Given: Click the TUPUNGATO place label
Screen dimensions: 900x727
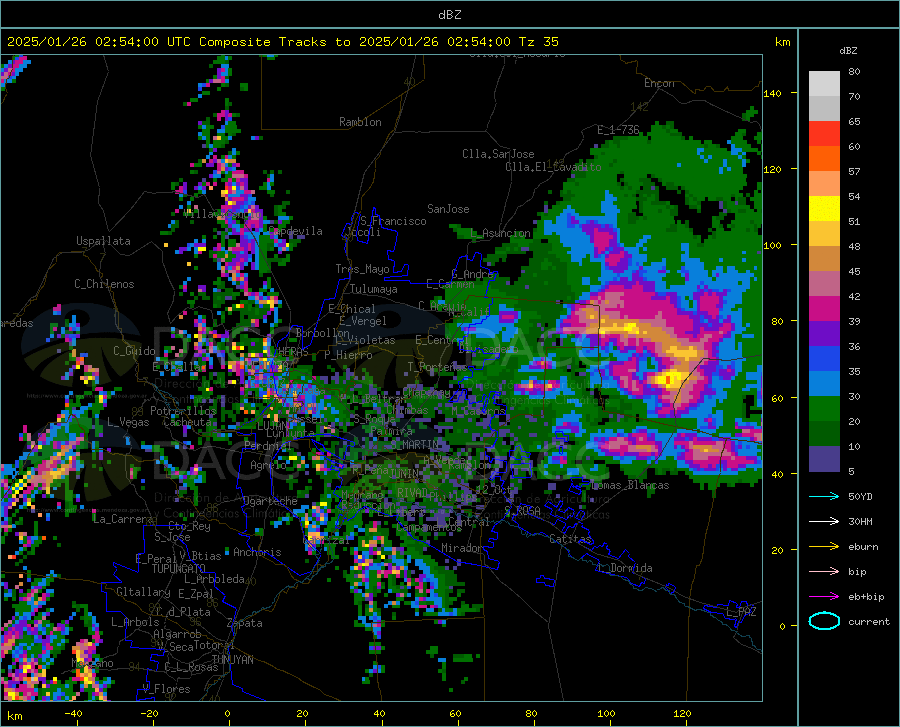Looking at the screenshot, I should point(179,569).
